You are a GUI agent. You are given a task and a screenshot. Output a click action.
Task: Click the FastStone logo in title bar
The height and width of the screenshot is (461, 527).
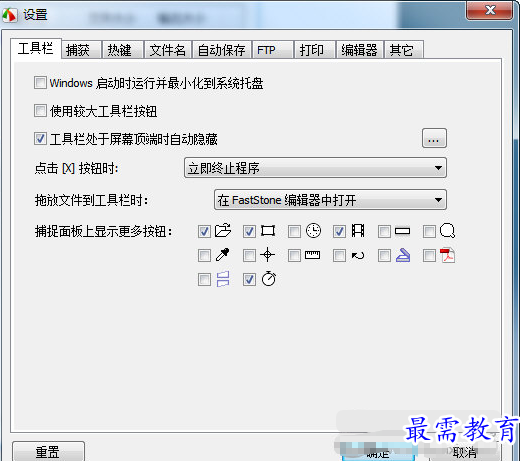[9, 14]
